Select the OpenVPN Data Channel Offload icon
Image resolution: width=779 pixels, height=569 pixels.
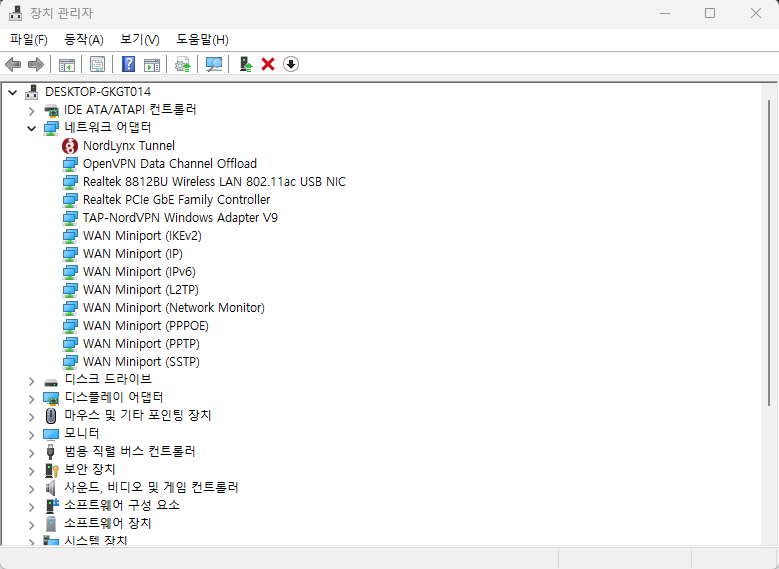(70, 164)
